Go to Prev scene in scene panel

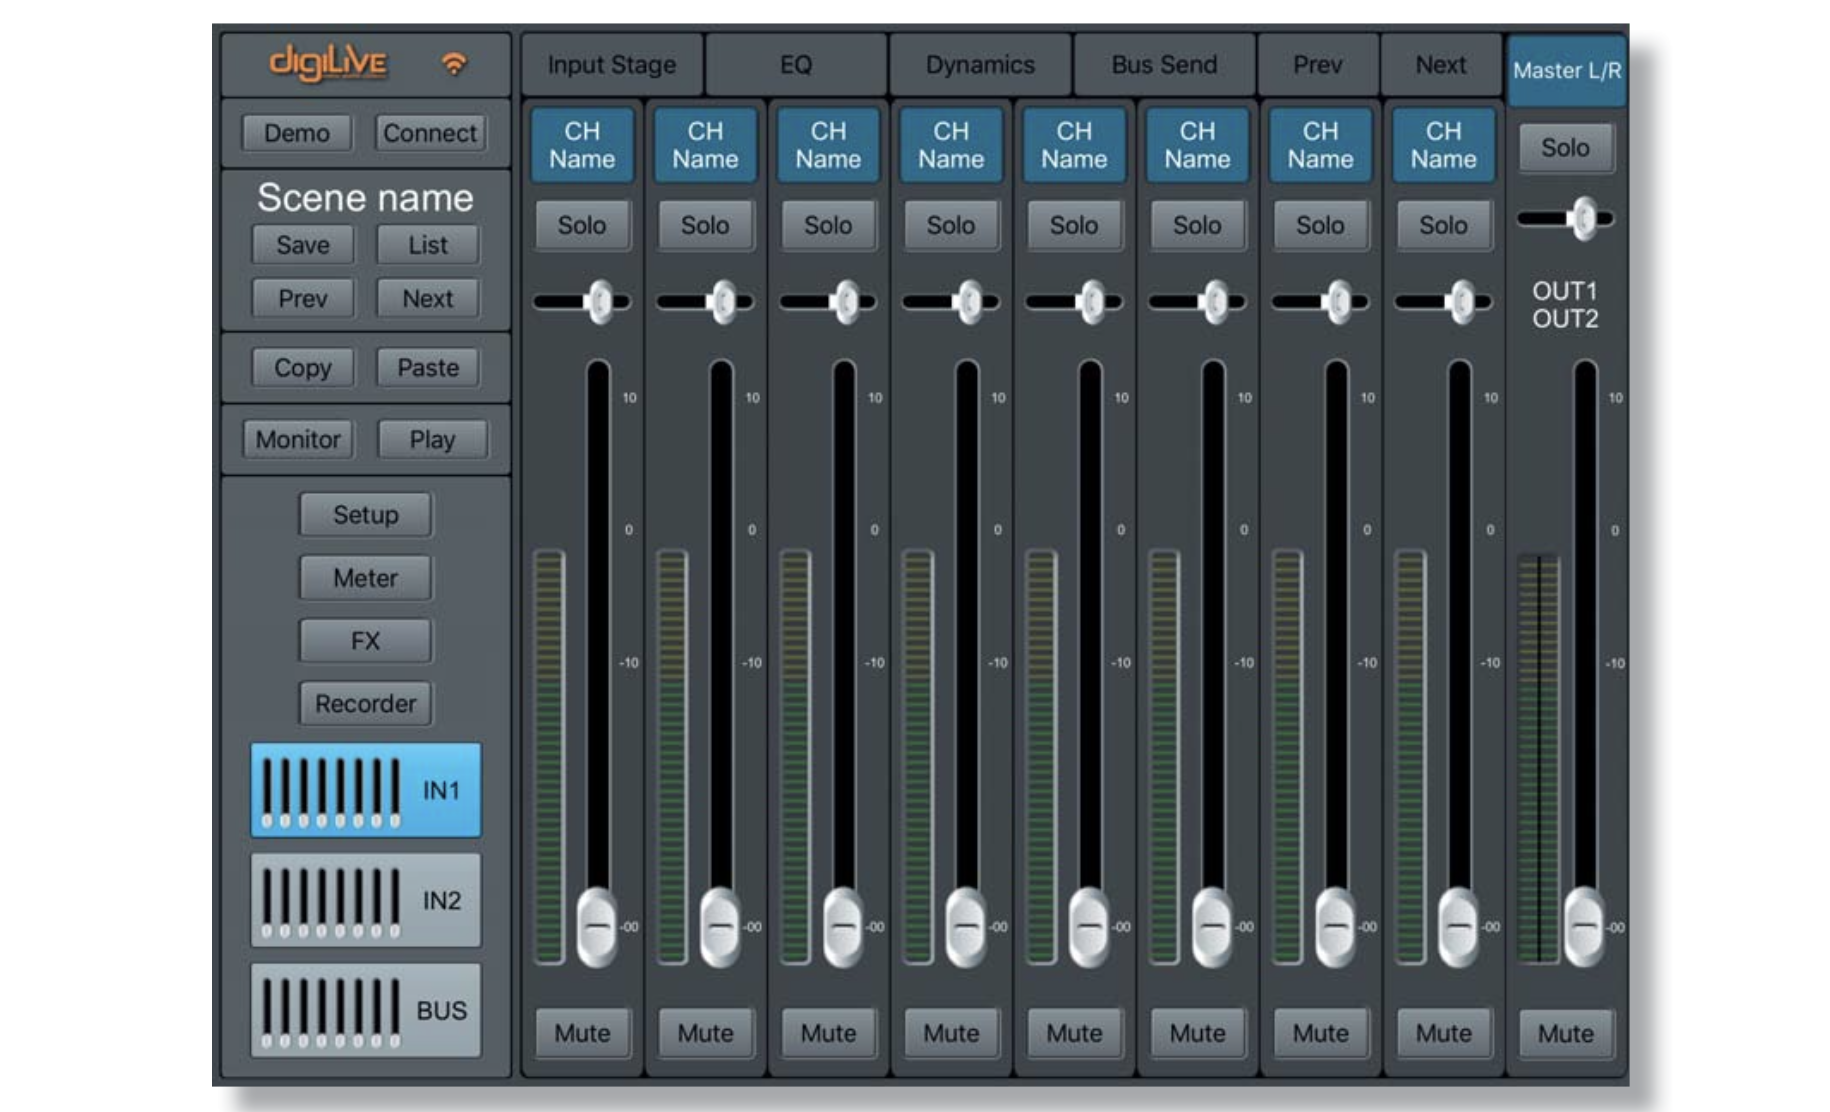click(x=303, y=299)
